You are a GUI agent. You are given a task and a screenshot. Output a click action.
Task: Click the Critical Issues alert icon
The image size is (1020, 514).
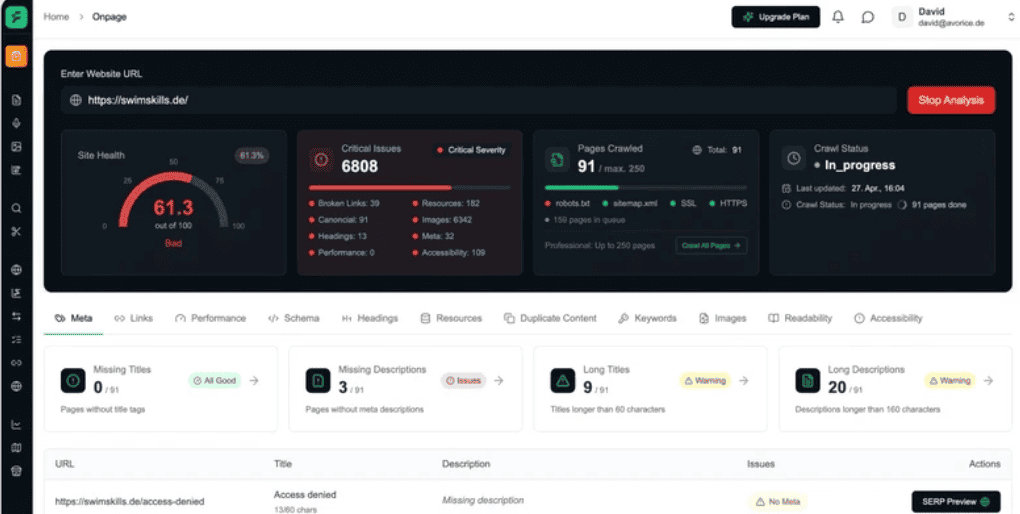321,159
